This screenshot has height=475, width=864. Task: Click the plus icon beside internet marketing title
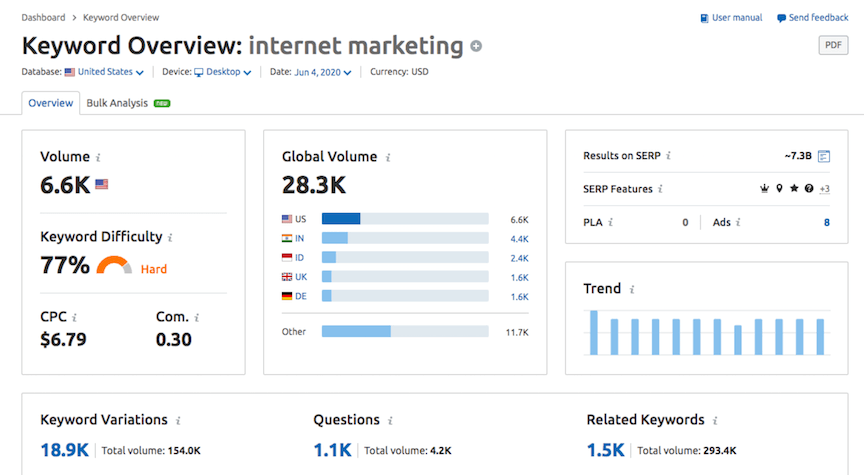(x=476, y=46)
